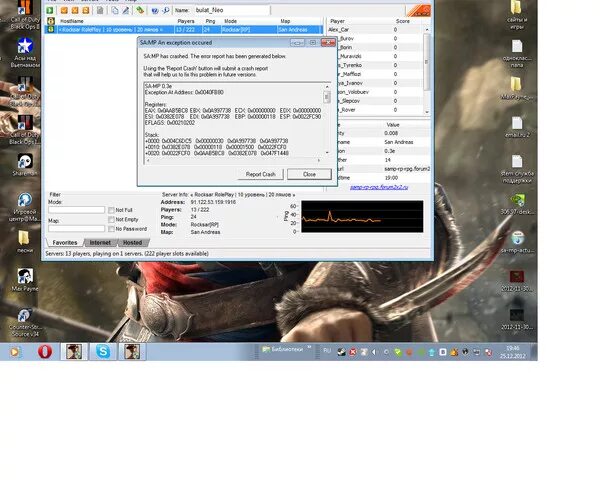Click the green Connect play icon in toolbar
The height and width of the screenshot is (480, 600).
coord(50,10)
